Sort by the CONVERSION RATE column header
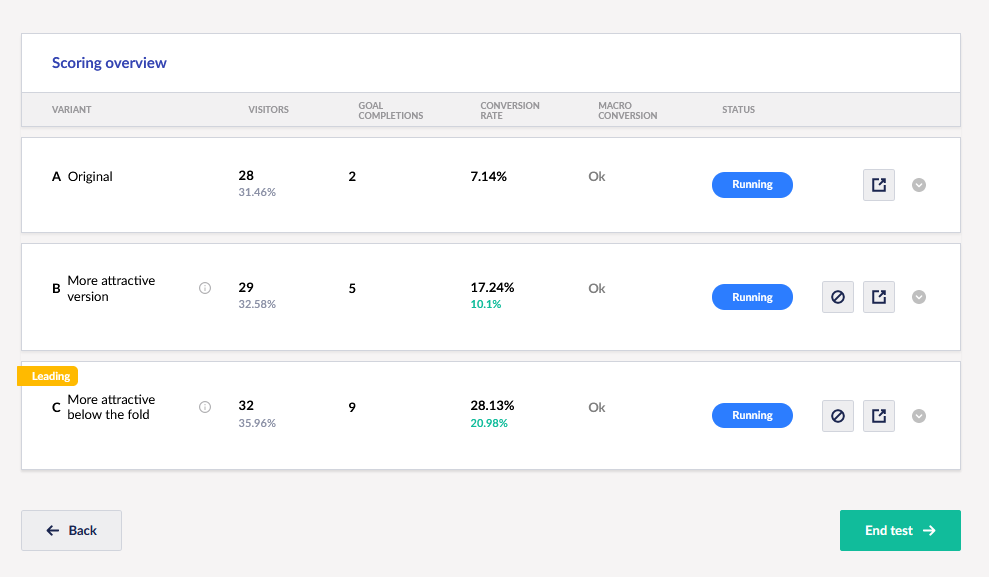Image resolution: width=989 pixels, height=577 pixels. coord(510,109)
